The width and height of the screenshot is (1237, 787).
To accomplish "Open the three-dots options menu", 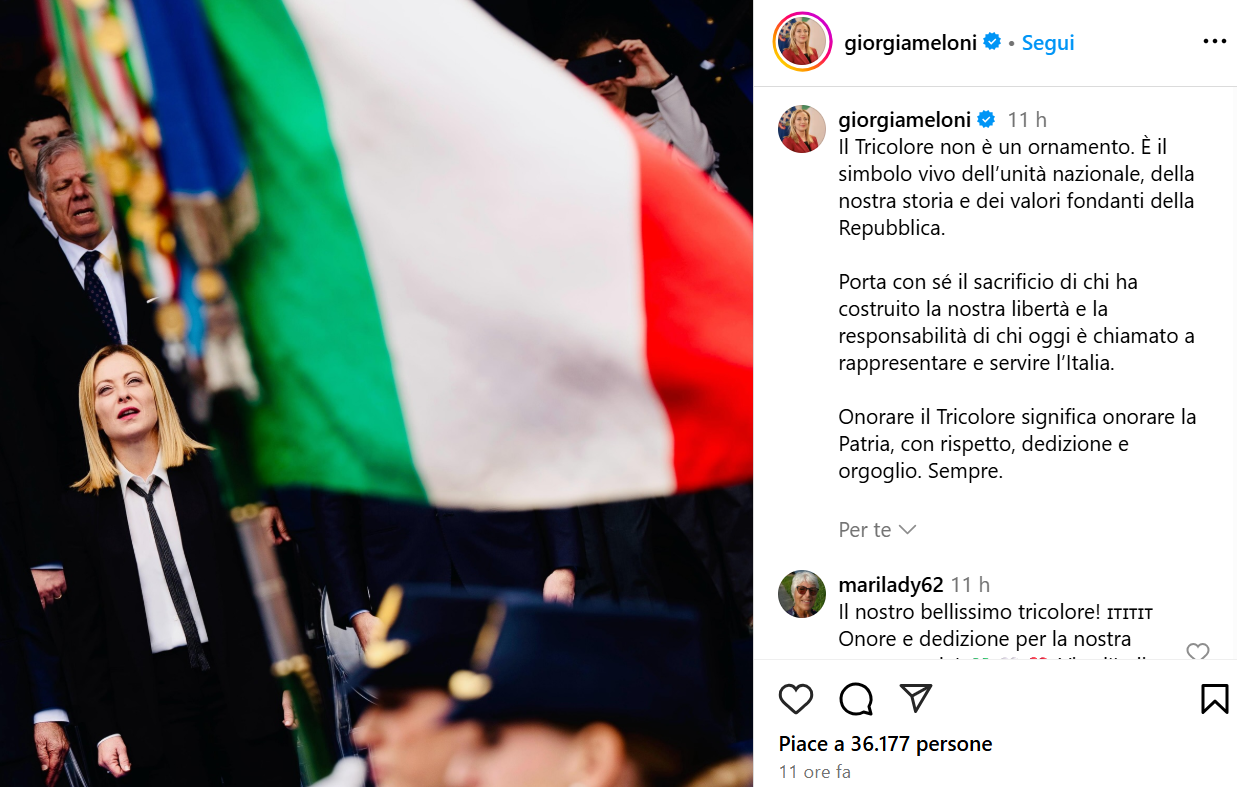I will click(1214, 42).
